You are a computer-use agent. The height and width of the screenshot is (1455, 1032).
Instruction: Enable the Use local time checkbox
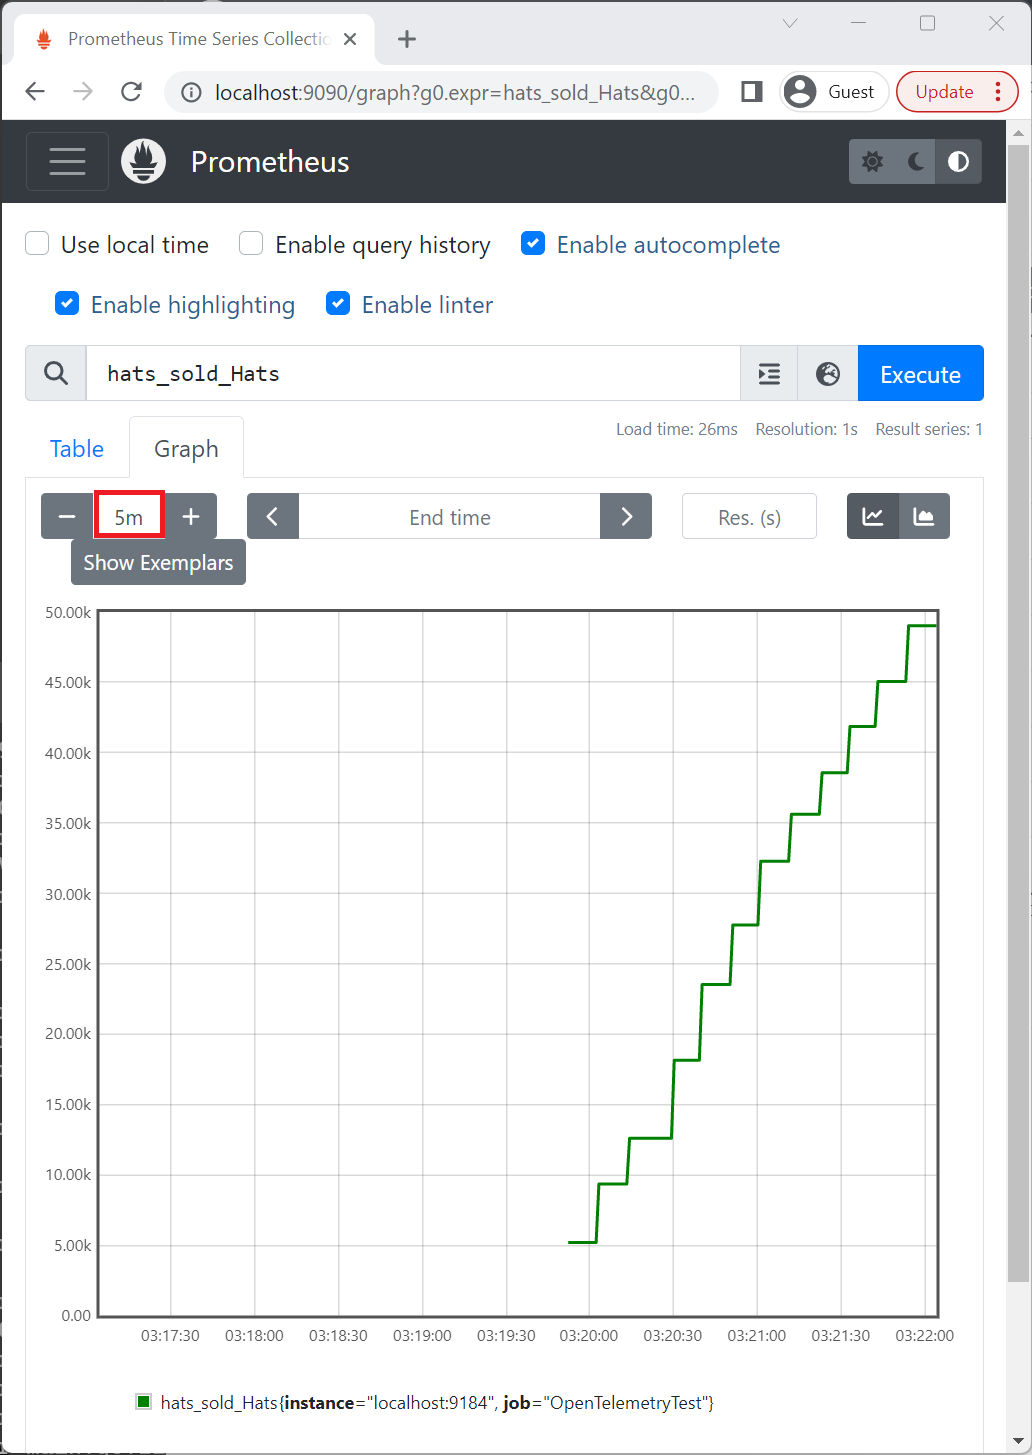[36, 243]
